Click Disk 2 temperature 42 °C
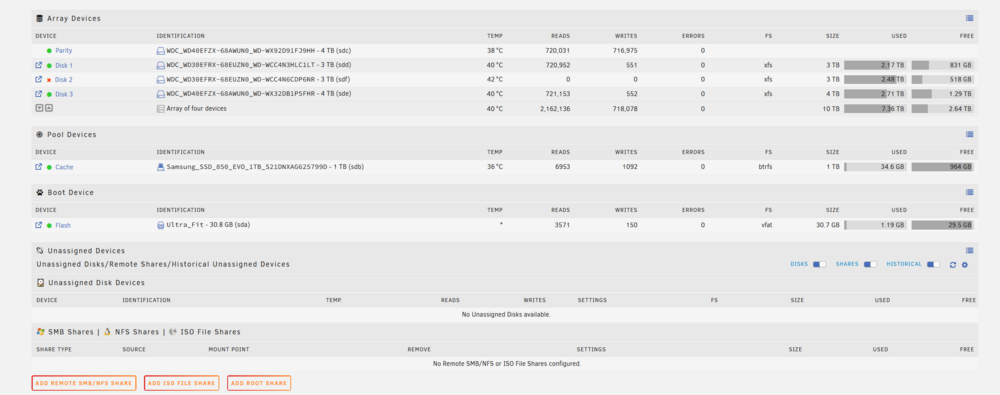This screenshot has height=395, width=1000. (495, 80)
